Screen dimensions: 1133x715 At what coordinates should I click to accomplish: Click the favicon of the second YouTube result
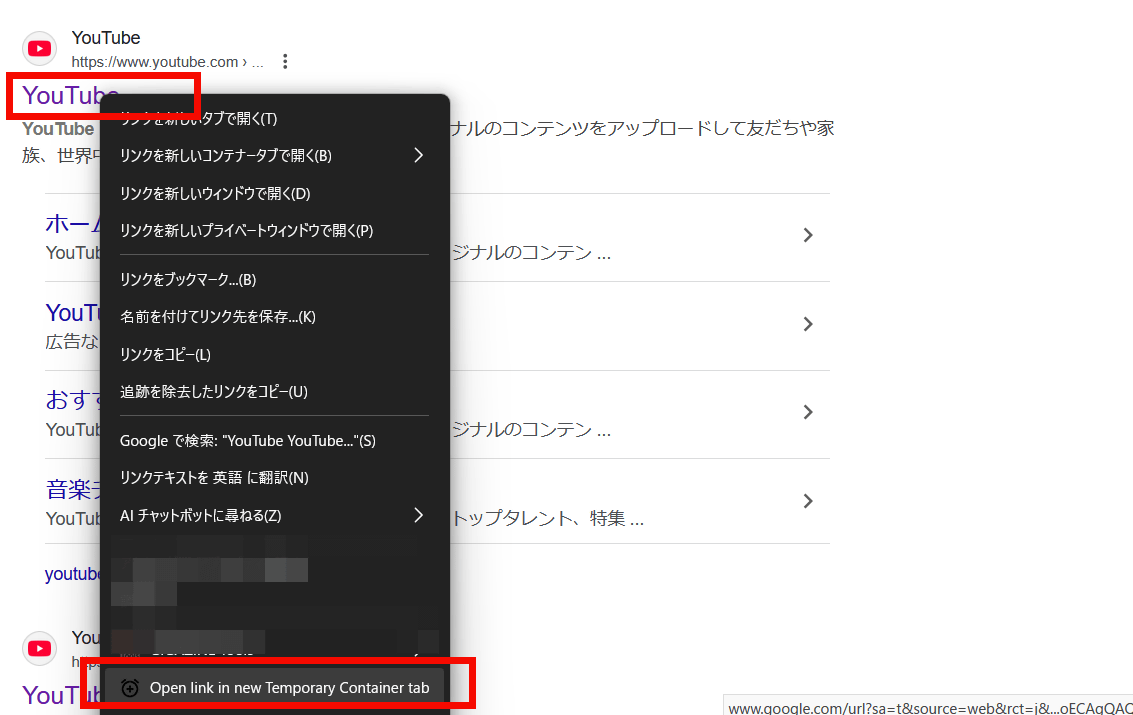pos(40,648)
